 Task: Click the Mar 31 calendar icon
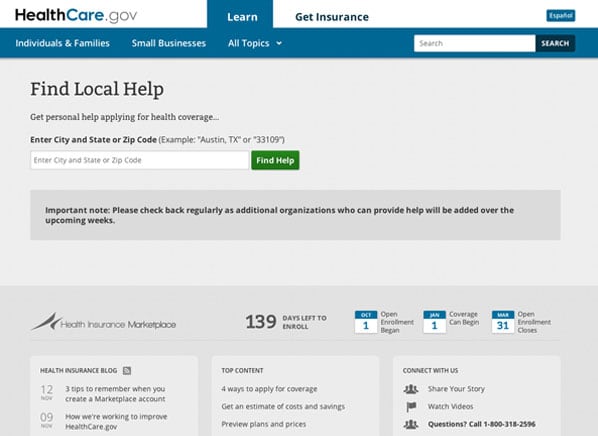[503, 322]
